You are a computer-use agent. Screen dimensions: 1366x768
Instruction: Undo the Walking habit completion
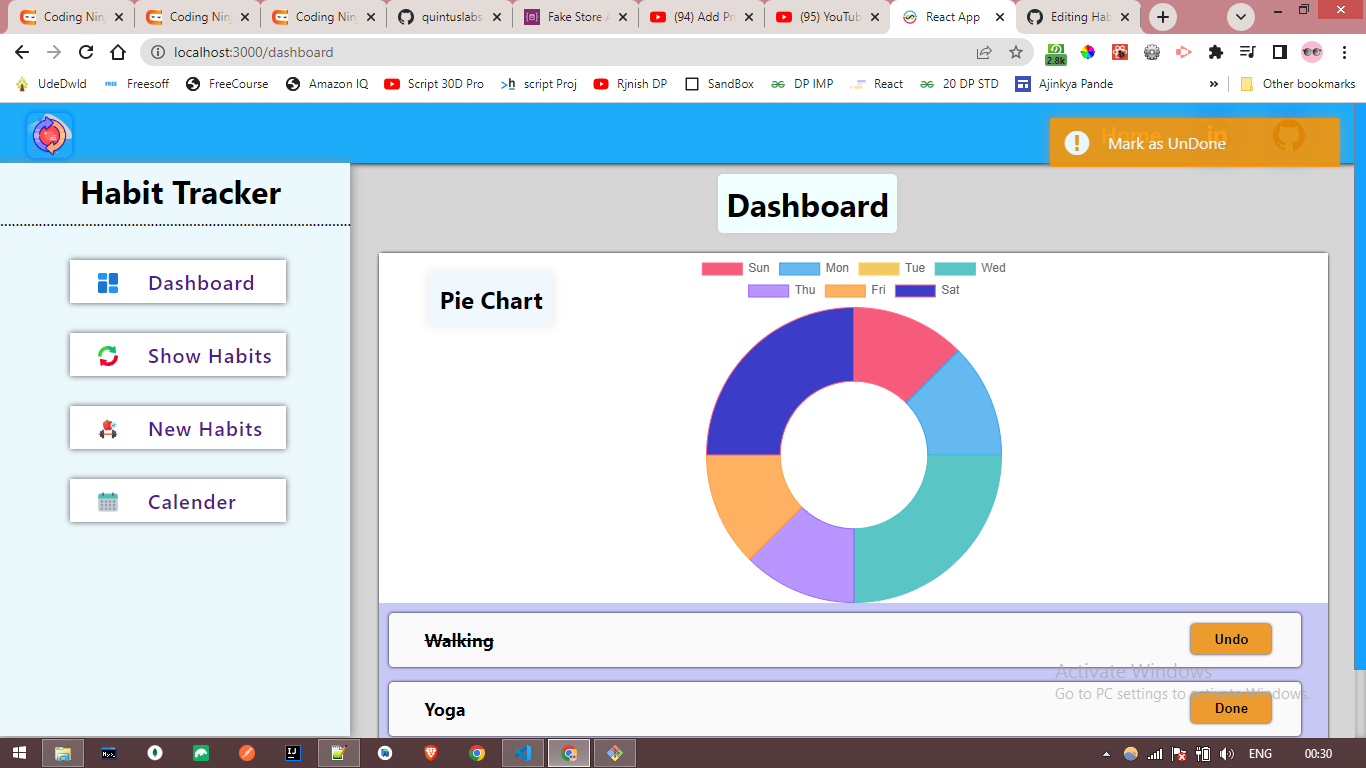click(x=1230, y=639)
